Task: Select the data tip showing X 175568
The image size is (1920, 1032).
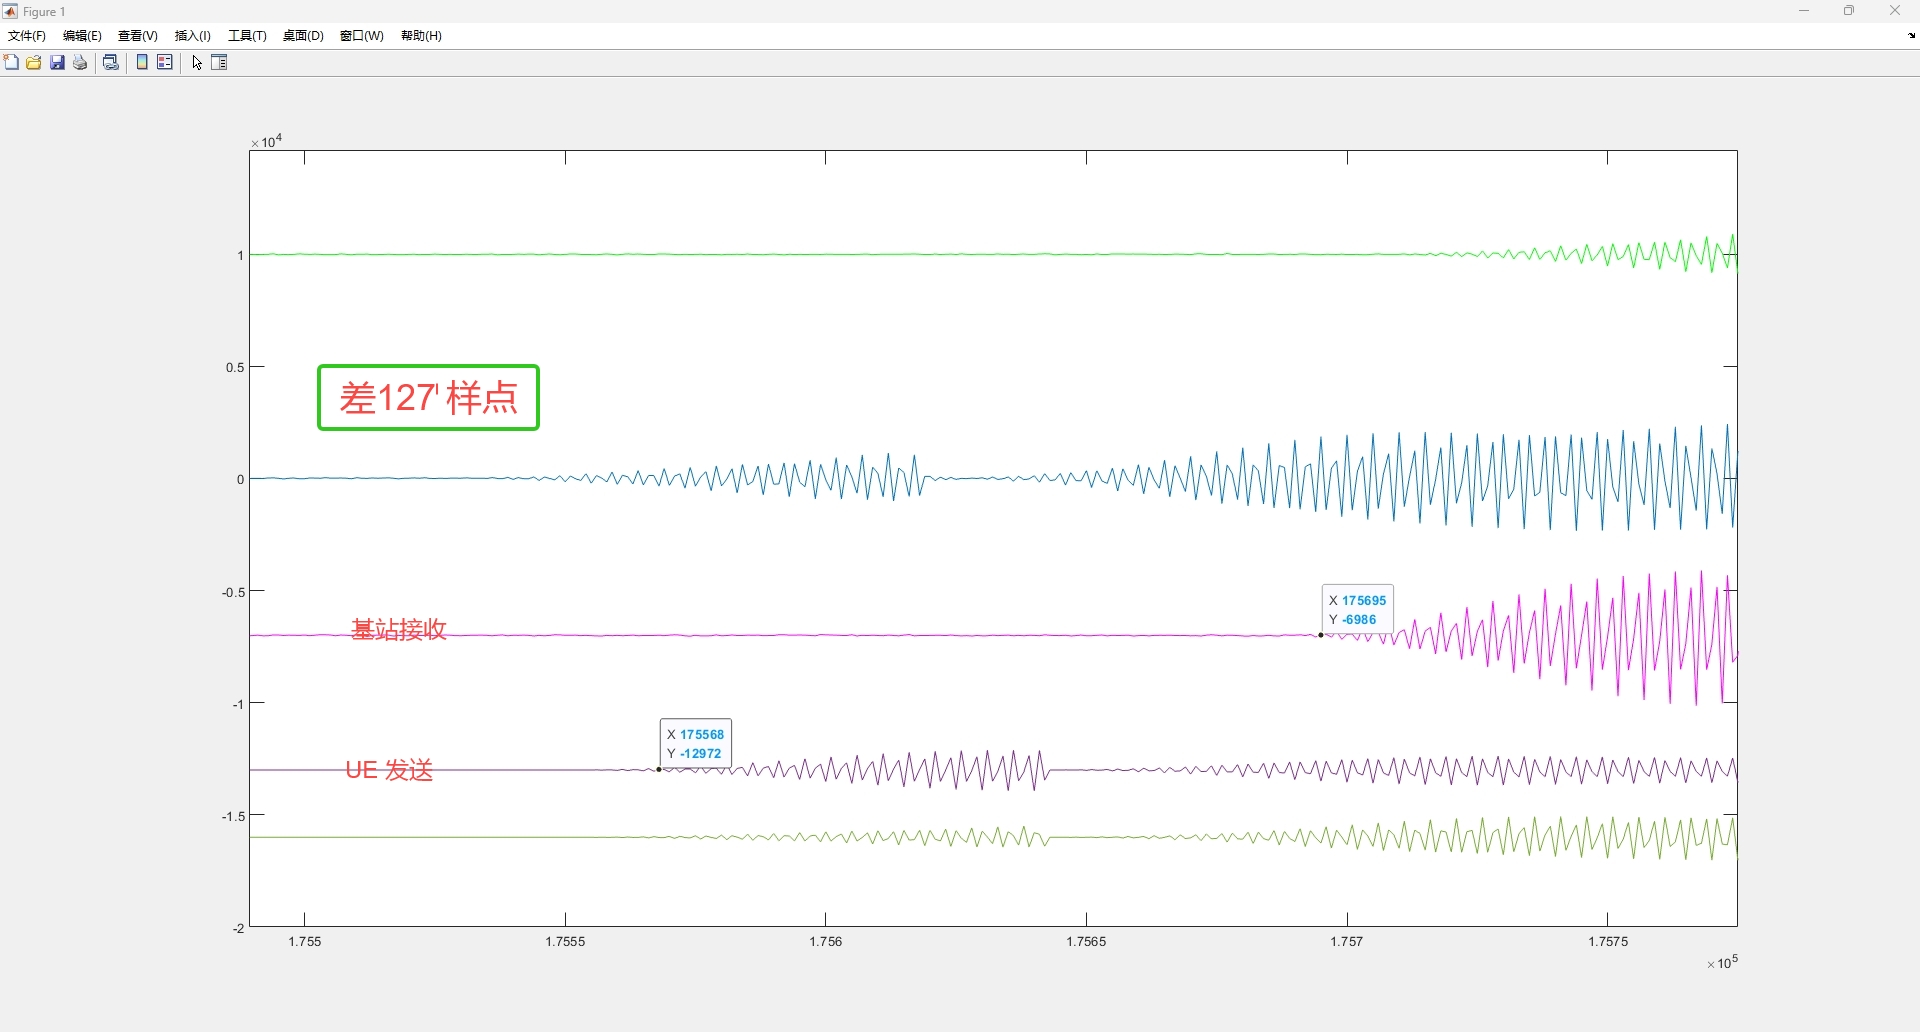Action: pos(696,744)
